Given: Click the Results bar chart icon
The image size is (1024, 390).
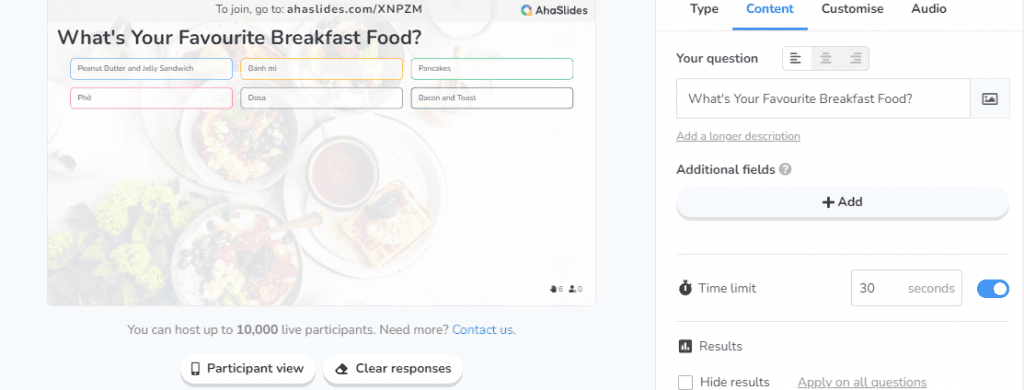Looking at the screenshot, I should [x=685, y=346].
